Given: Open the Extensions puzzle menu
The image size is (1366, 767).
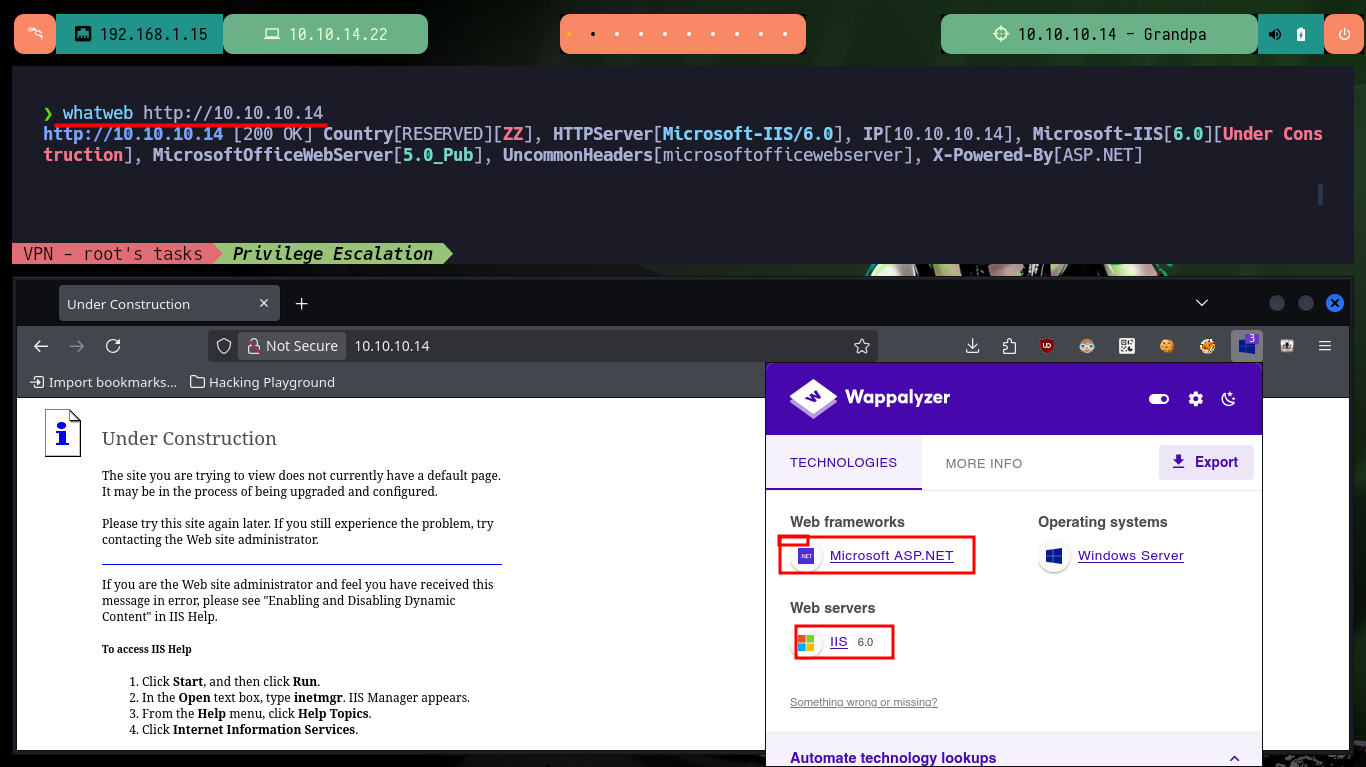Looking at the screenshot, I should (1009, 346).
